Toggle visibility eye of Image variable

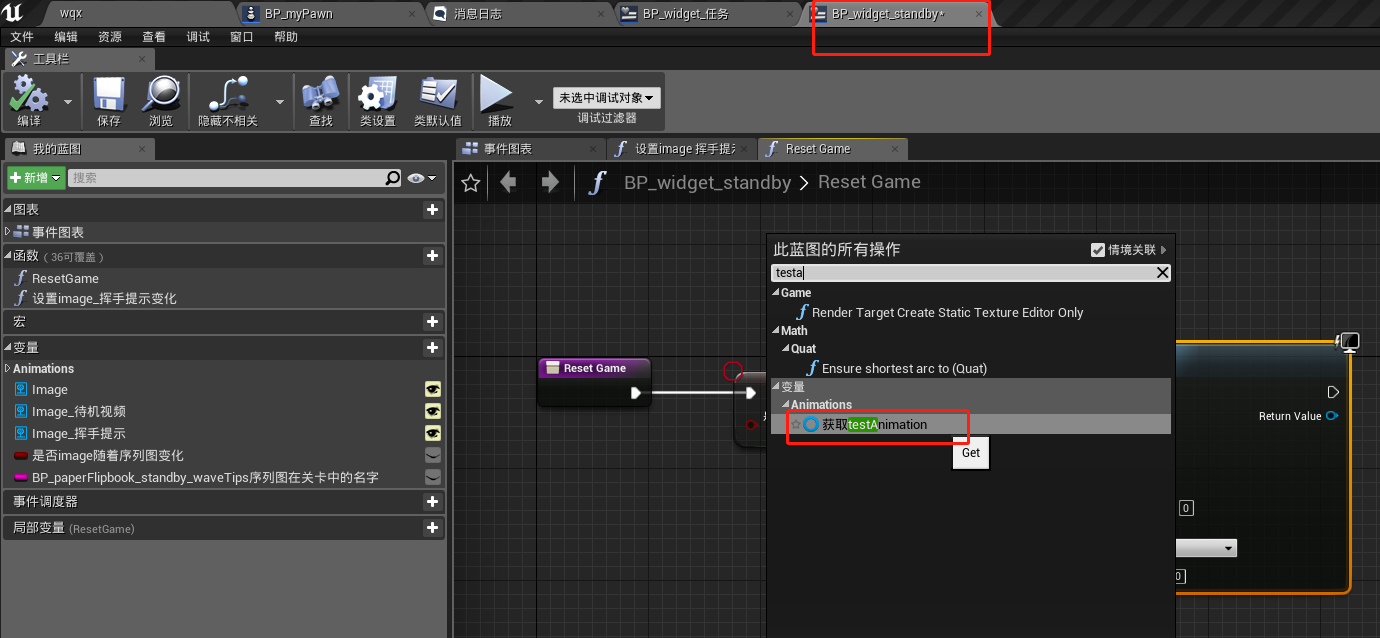pos(432,389)
